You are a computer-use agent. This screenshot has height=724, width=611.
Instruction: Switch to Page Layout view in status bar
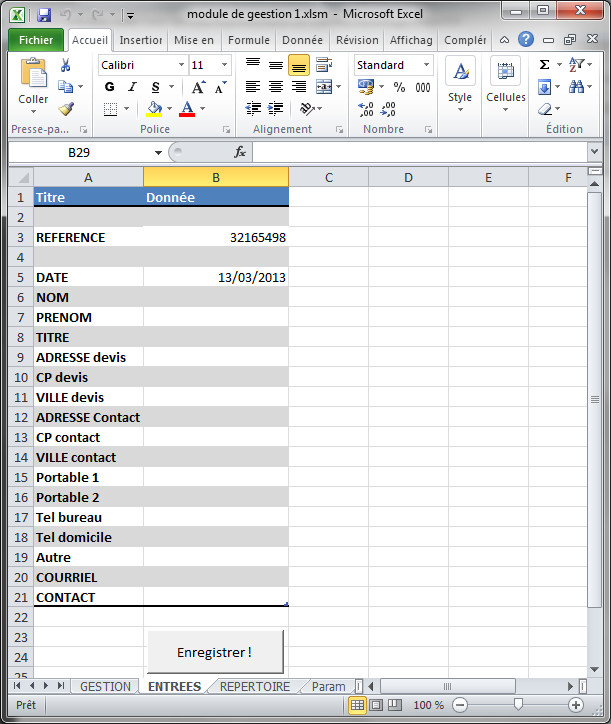click(x=376, y=705)
